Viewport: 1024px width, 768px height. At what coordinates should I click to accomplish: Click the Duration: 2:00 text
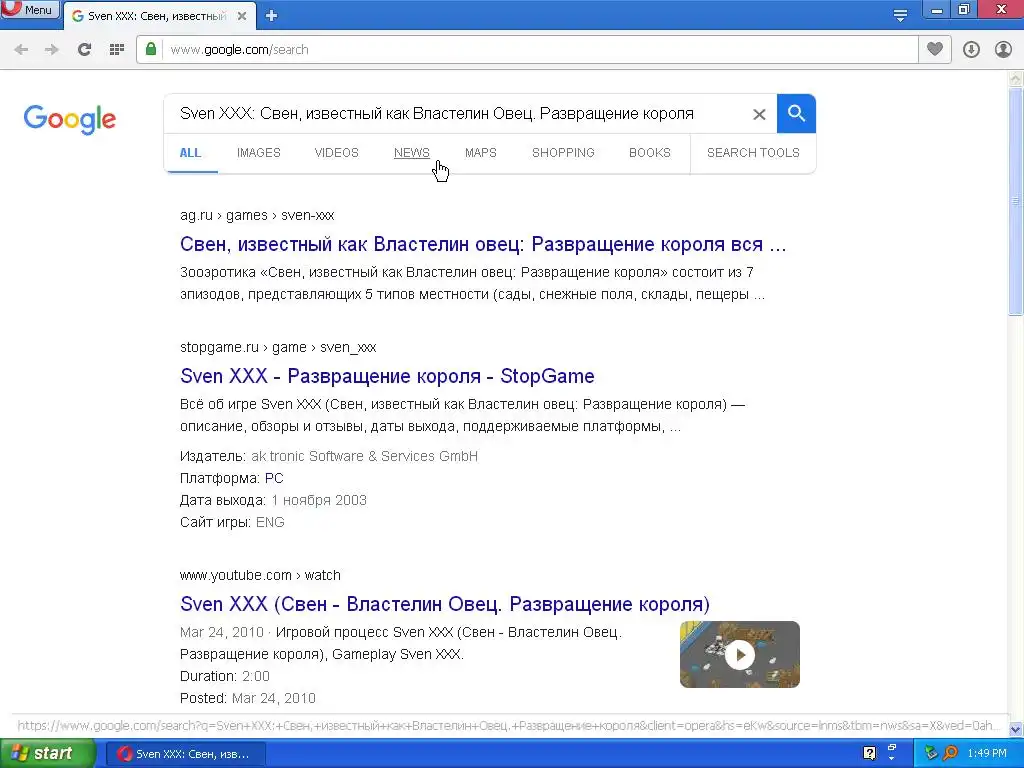coord(225,677)
